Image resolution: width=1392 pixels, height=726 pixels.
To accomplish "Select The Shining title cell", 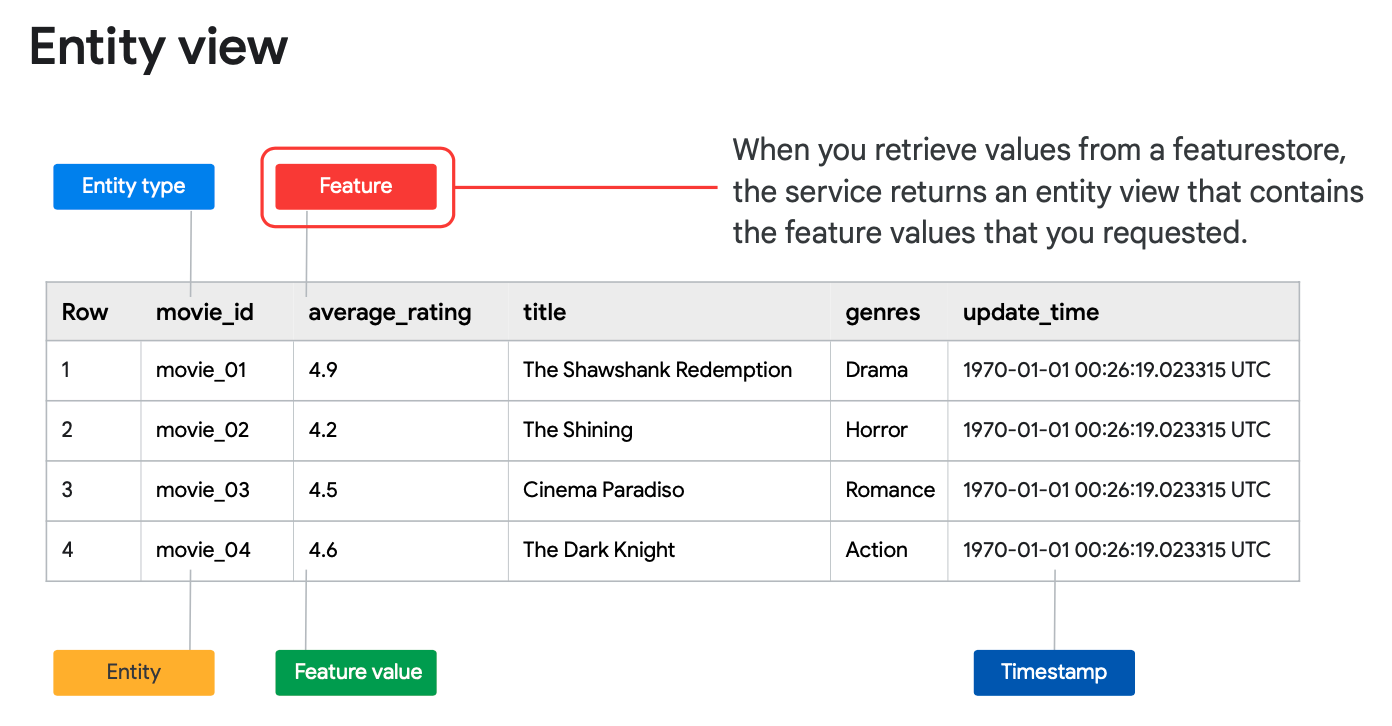I will pos(577,430).
